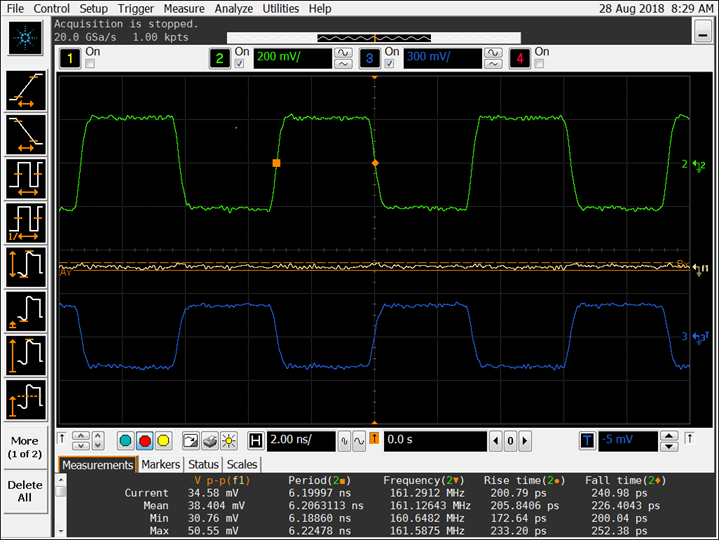Click measurements panel scrollbar down arrow
Viewport: 719px width, 540px height.
click(61, 532)
